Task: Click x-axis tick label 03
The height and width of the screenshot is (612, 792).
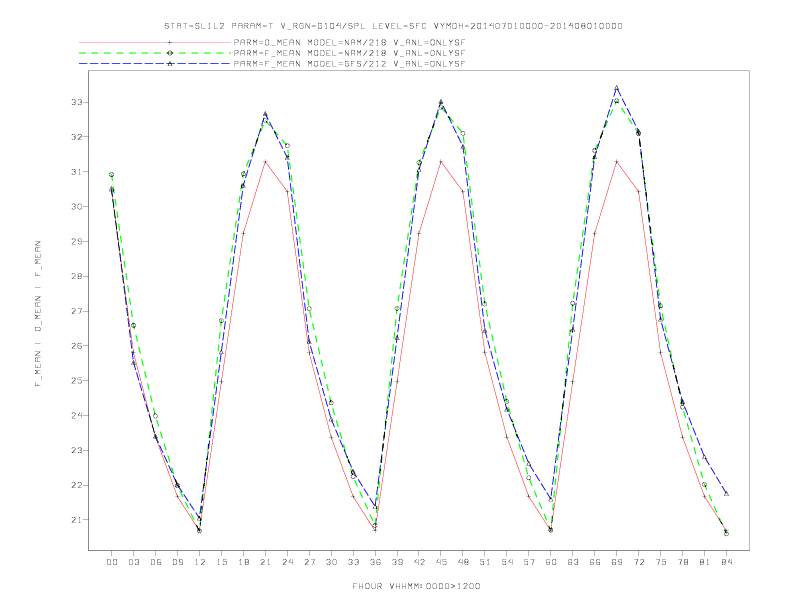Action: click(133, 562)
